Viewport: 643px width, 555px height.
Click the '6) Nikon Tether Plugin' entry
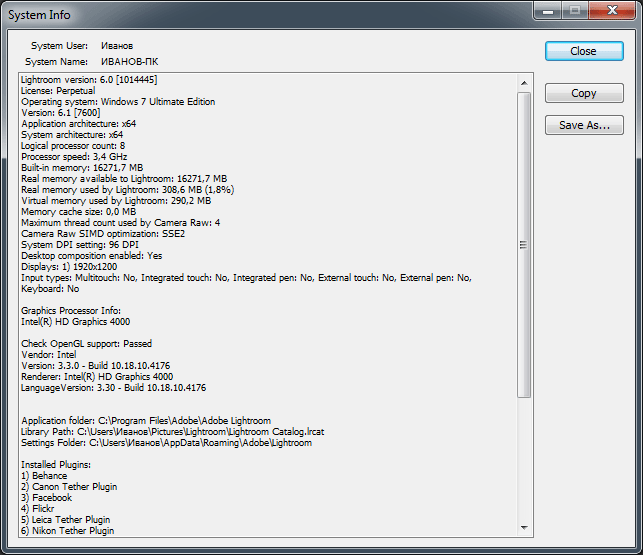pos(68,531)
